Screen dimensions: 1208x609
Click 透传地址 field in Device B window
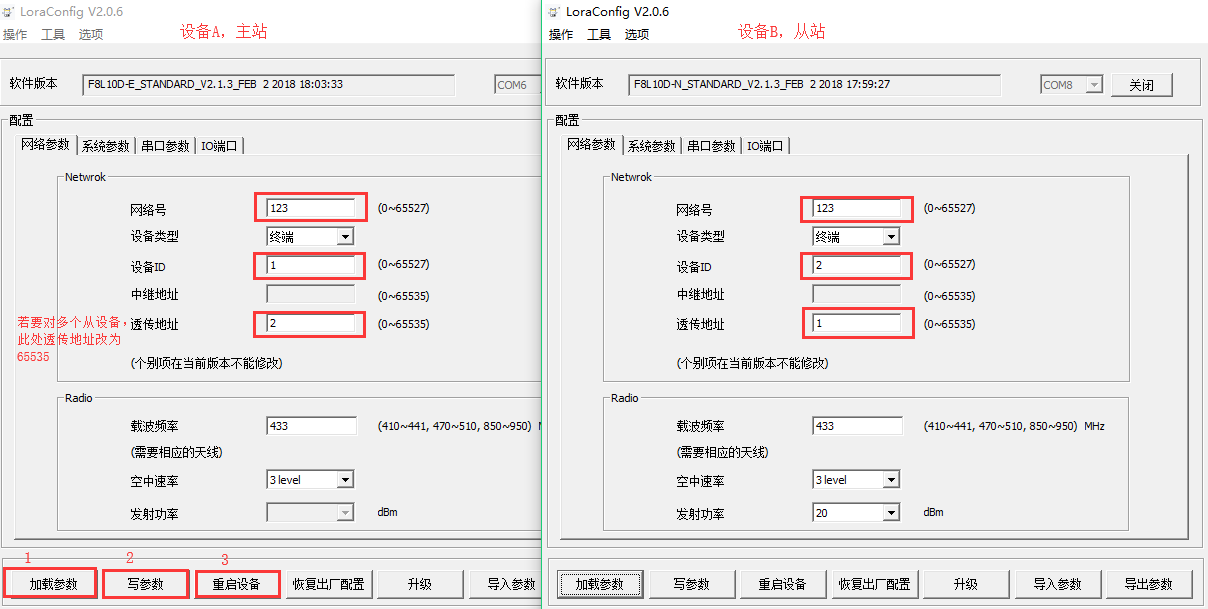(x=857, y=324)
